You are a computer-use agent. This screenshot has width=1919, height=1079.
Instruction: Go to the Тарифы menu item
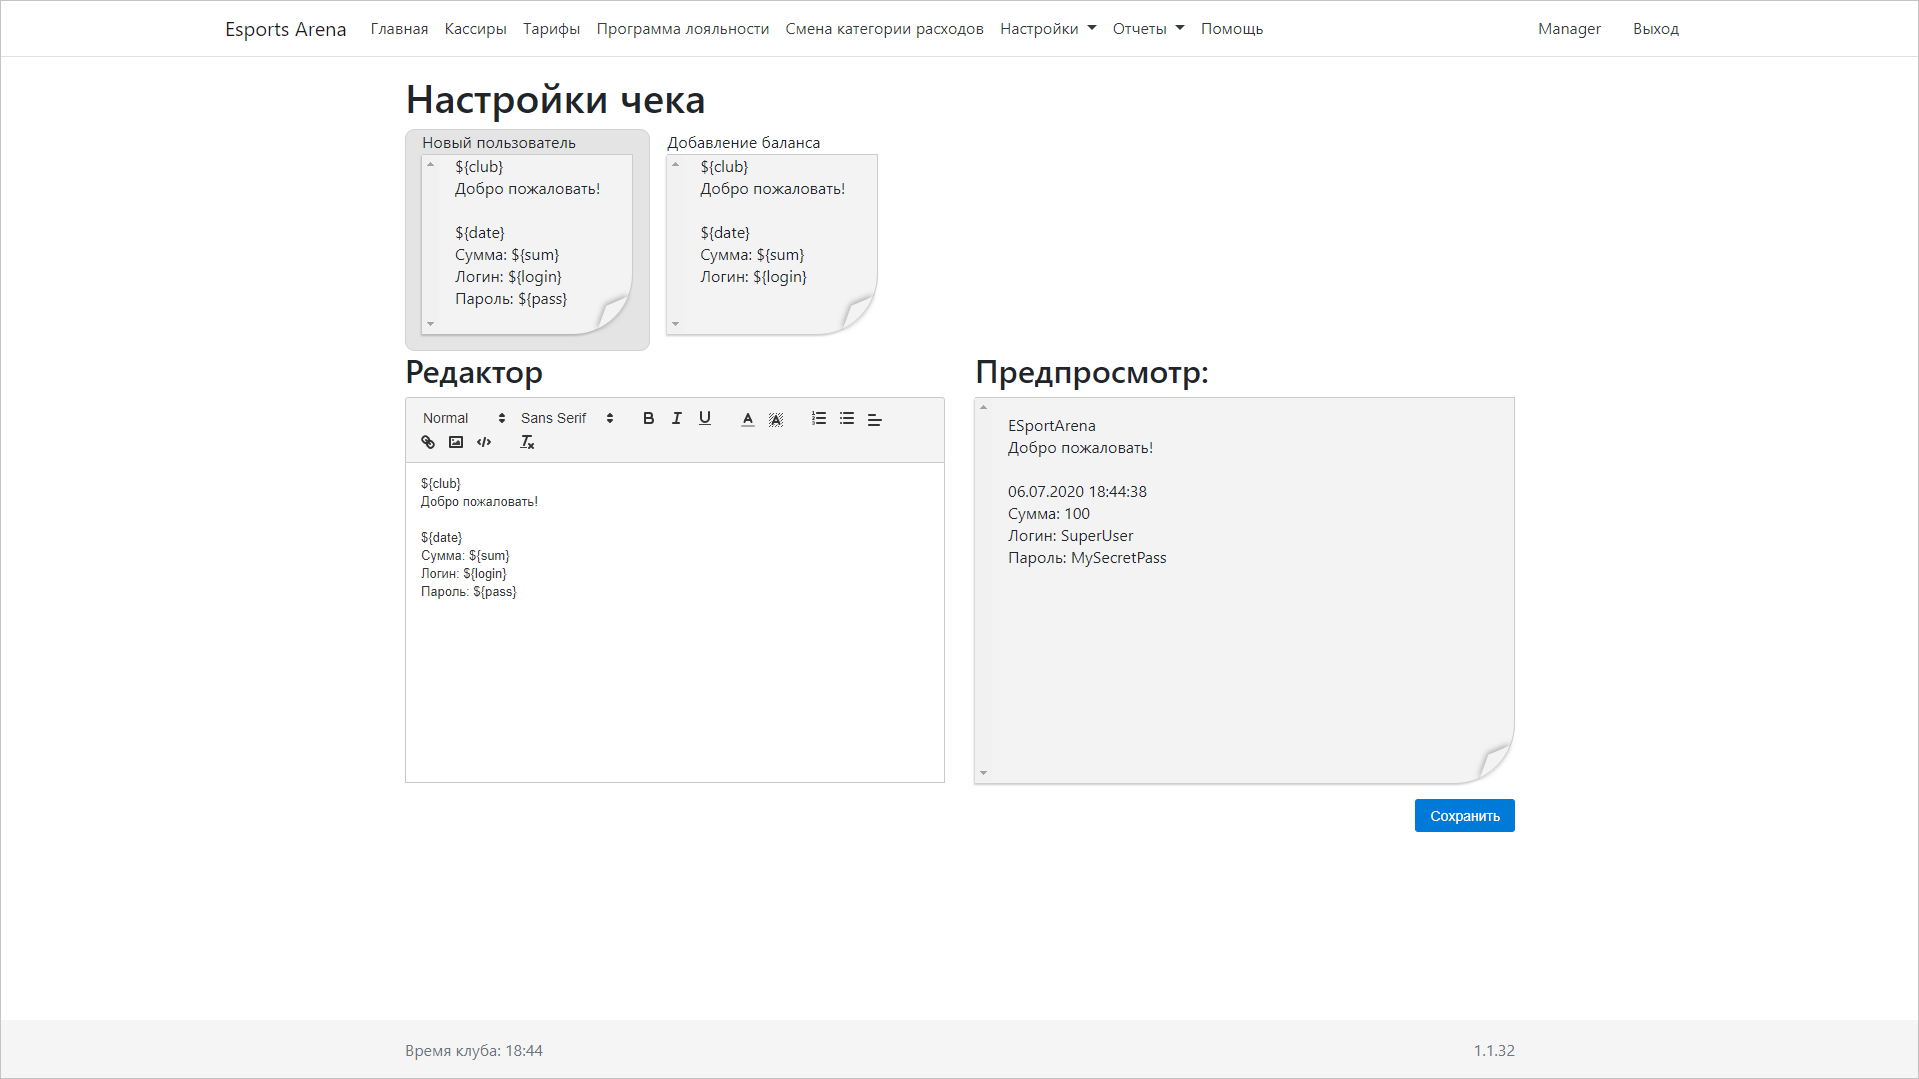[x=551, y=28]
